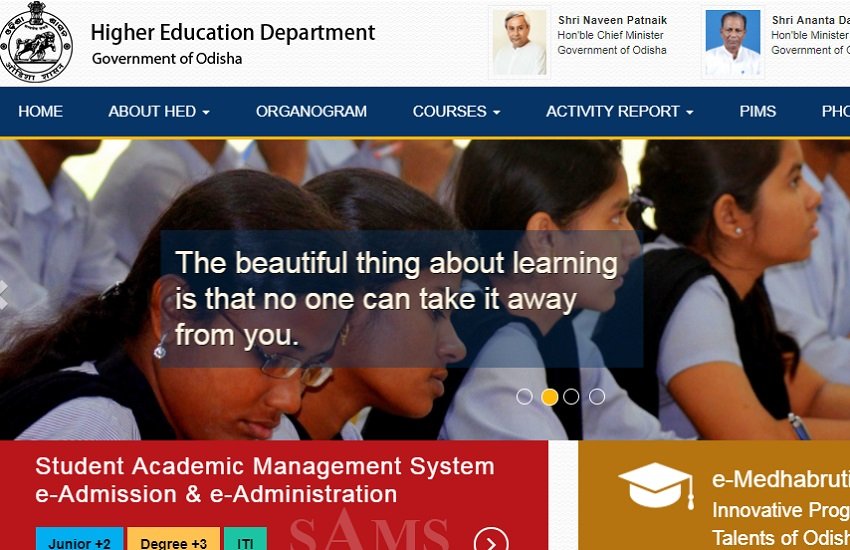Viewport: 850px width, 550px height.
Task: Expand the COURSES dropdown menu
Action: (456, 111)
